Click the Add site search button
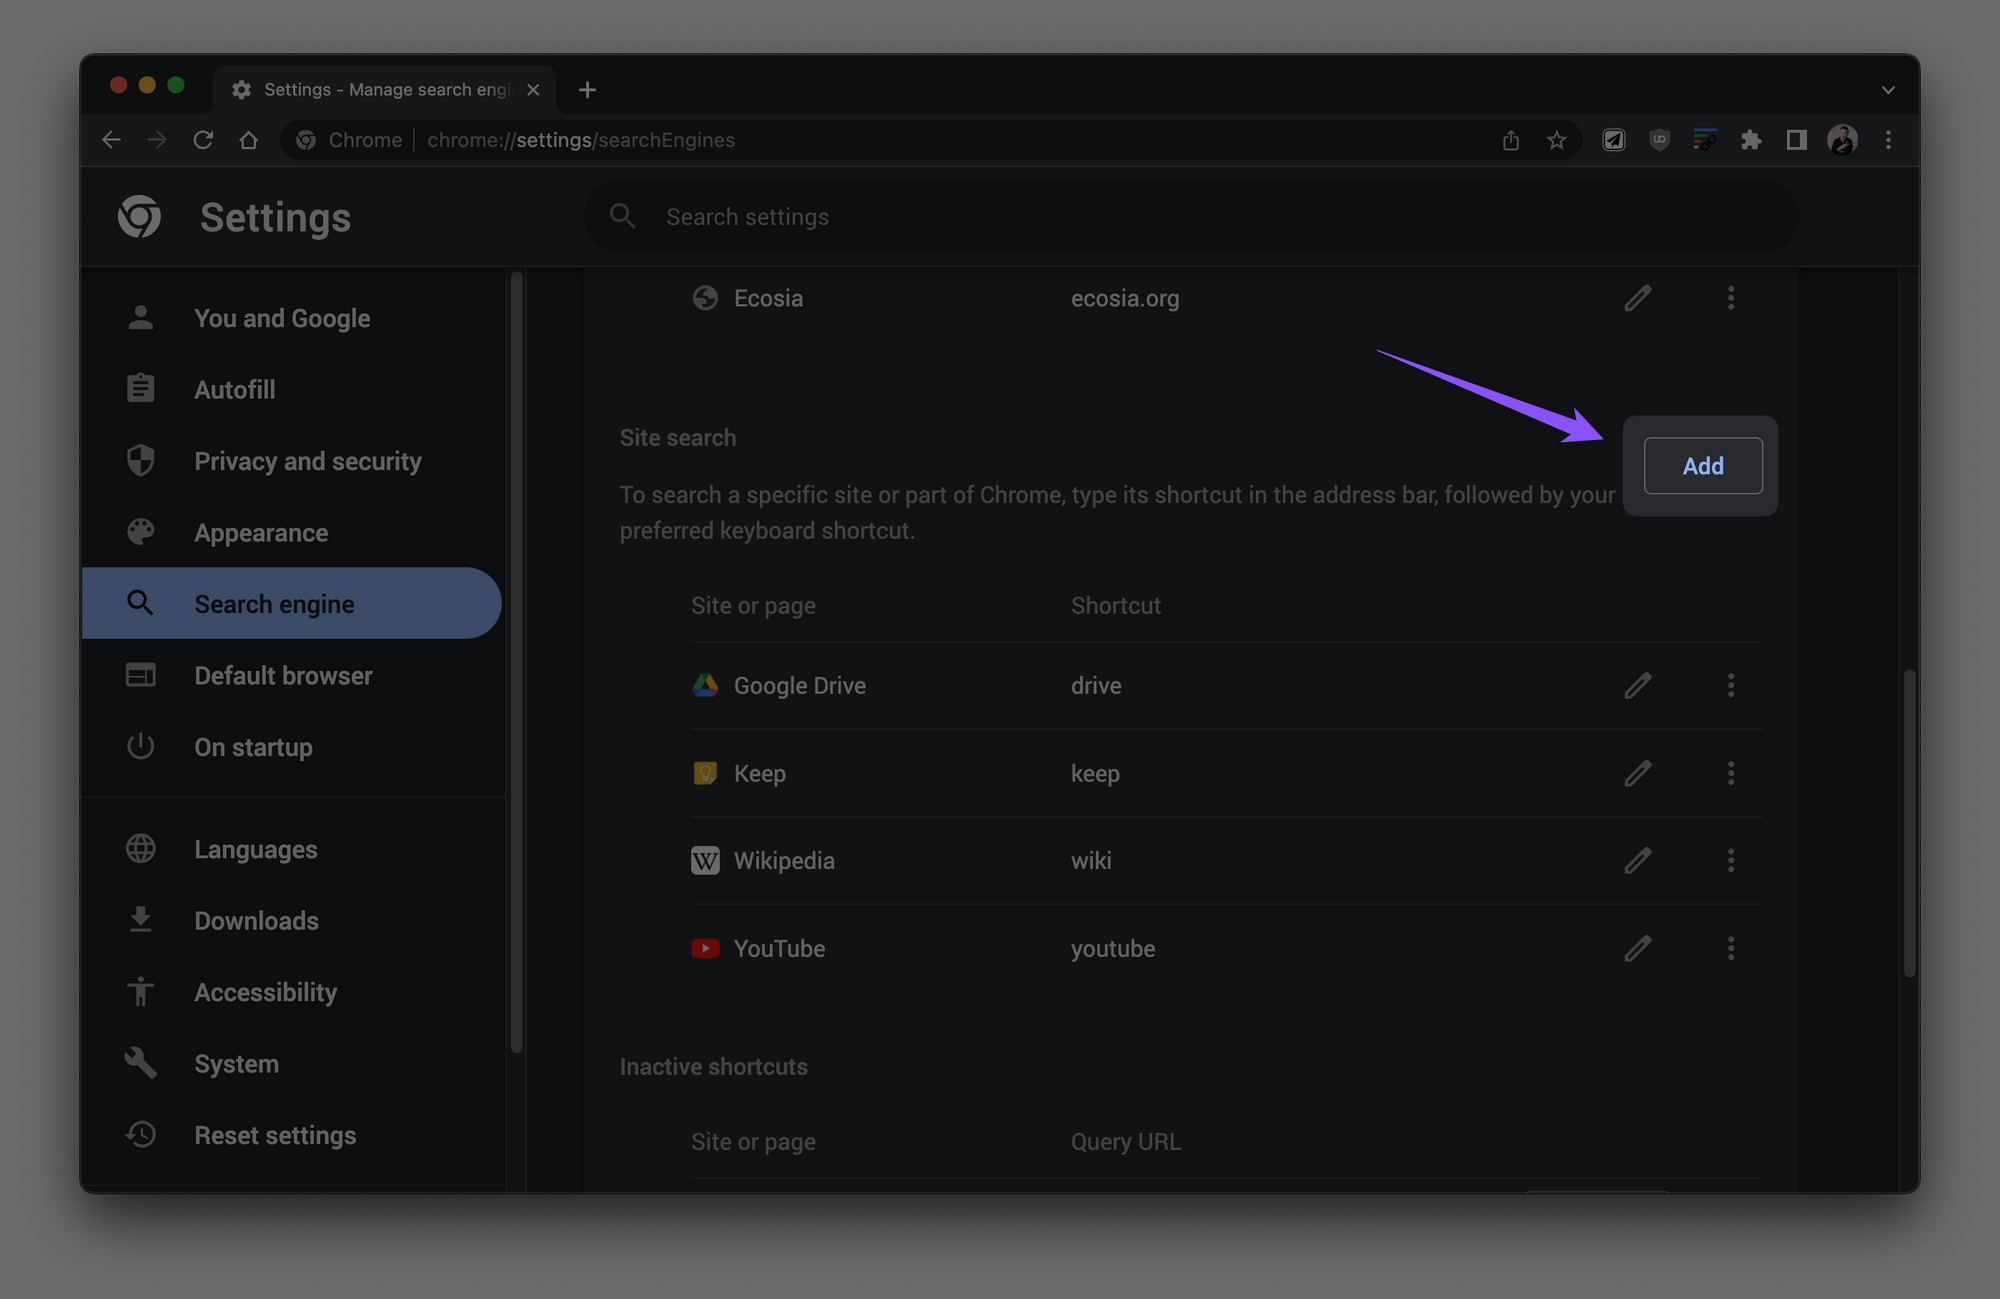Viewport: 2000px width, 1299px height. coord(1702,465)
